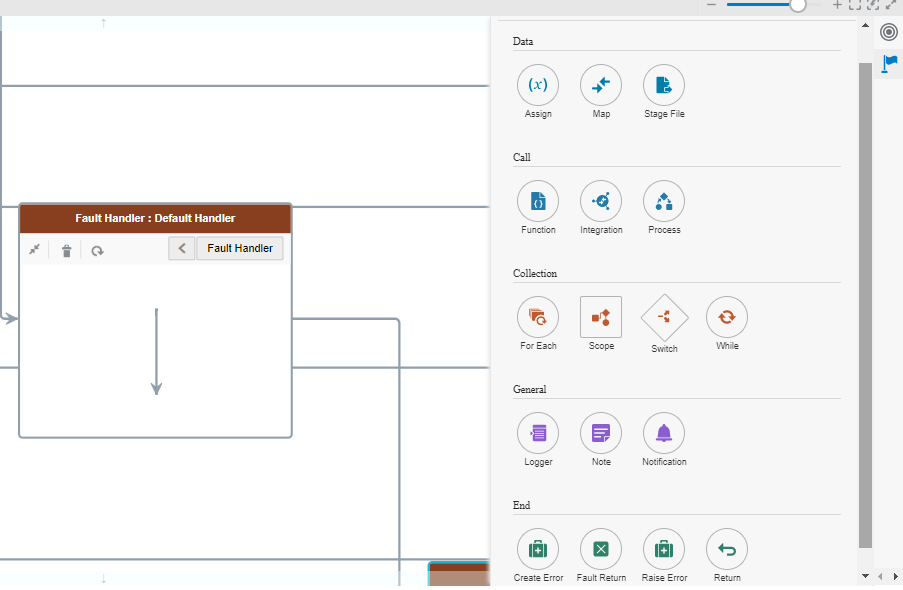Select the Assign action icon
This screenshot has height=590, width=903.
[x=538, y=86]
